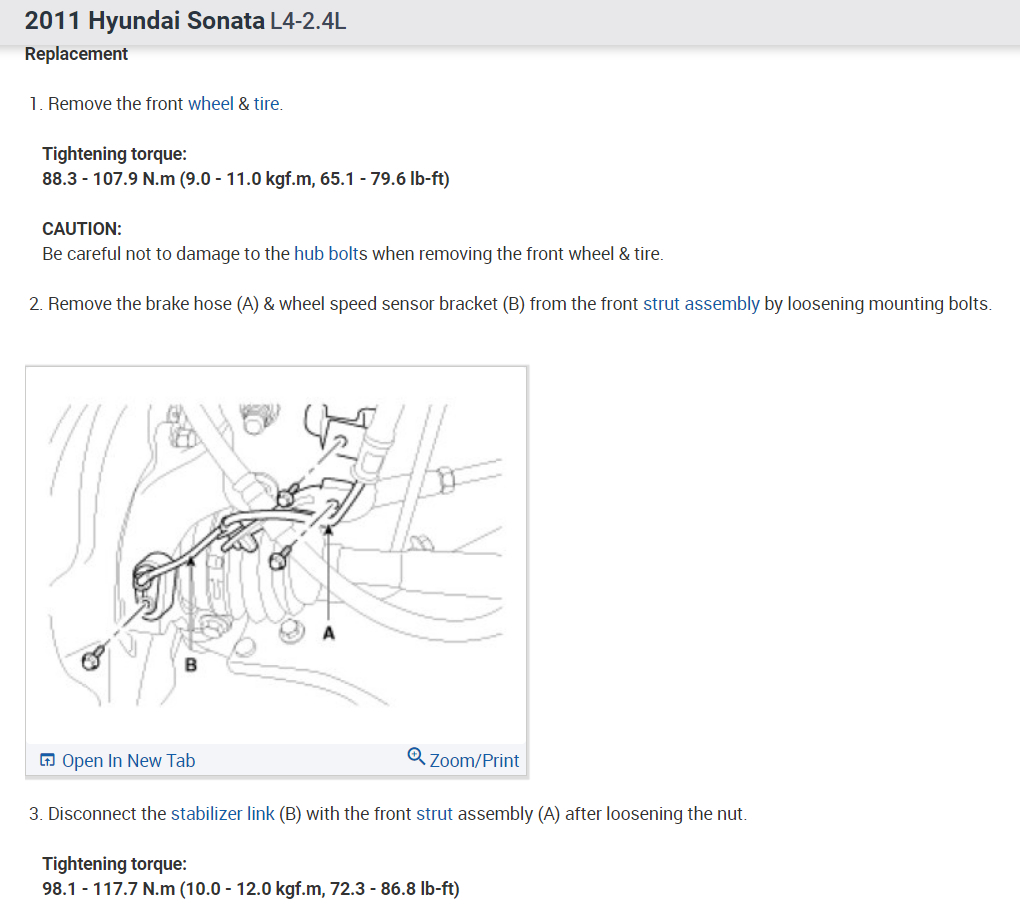
Task: Click label B in the diagram
Action: [x=191, y=665]
